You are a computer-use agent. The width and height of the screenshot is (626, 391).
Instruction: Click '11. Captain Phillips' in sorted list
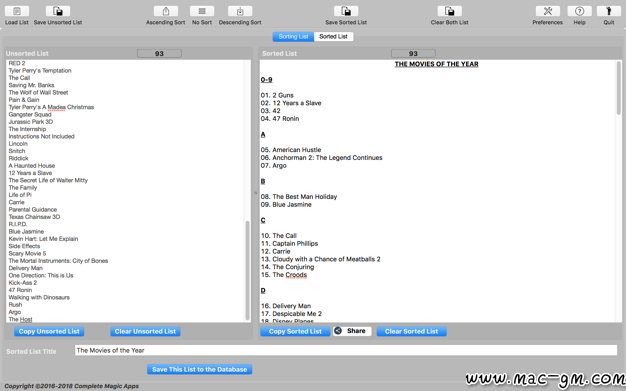289,244
